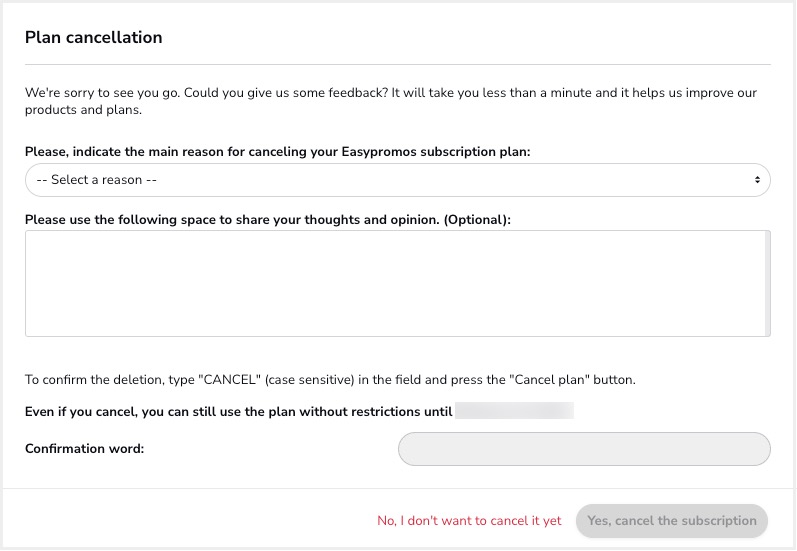Click the "Plan cancellation" heading
Viewport: 797px width, 551px height.
94,37
